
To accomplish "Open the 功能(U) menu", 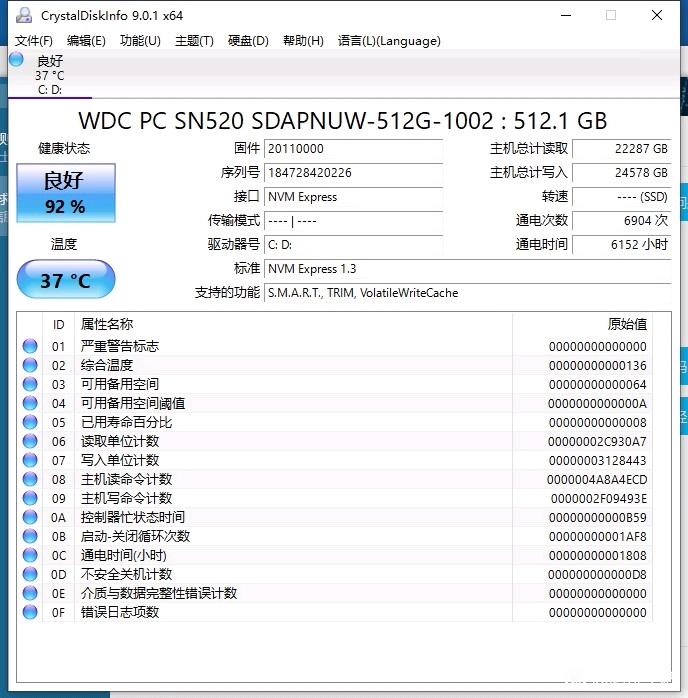I will [x=140, y=41].
